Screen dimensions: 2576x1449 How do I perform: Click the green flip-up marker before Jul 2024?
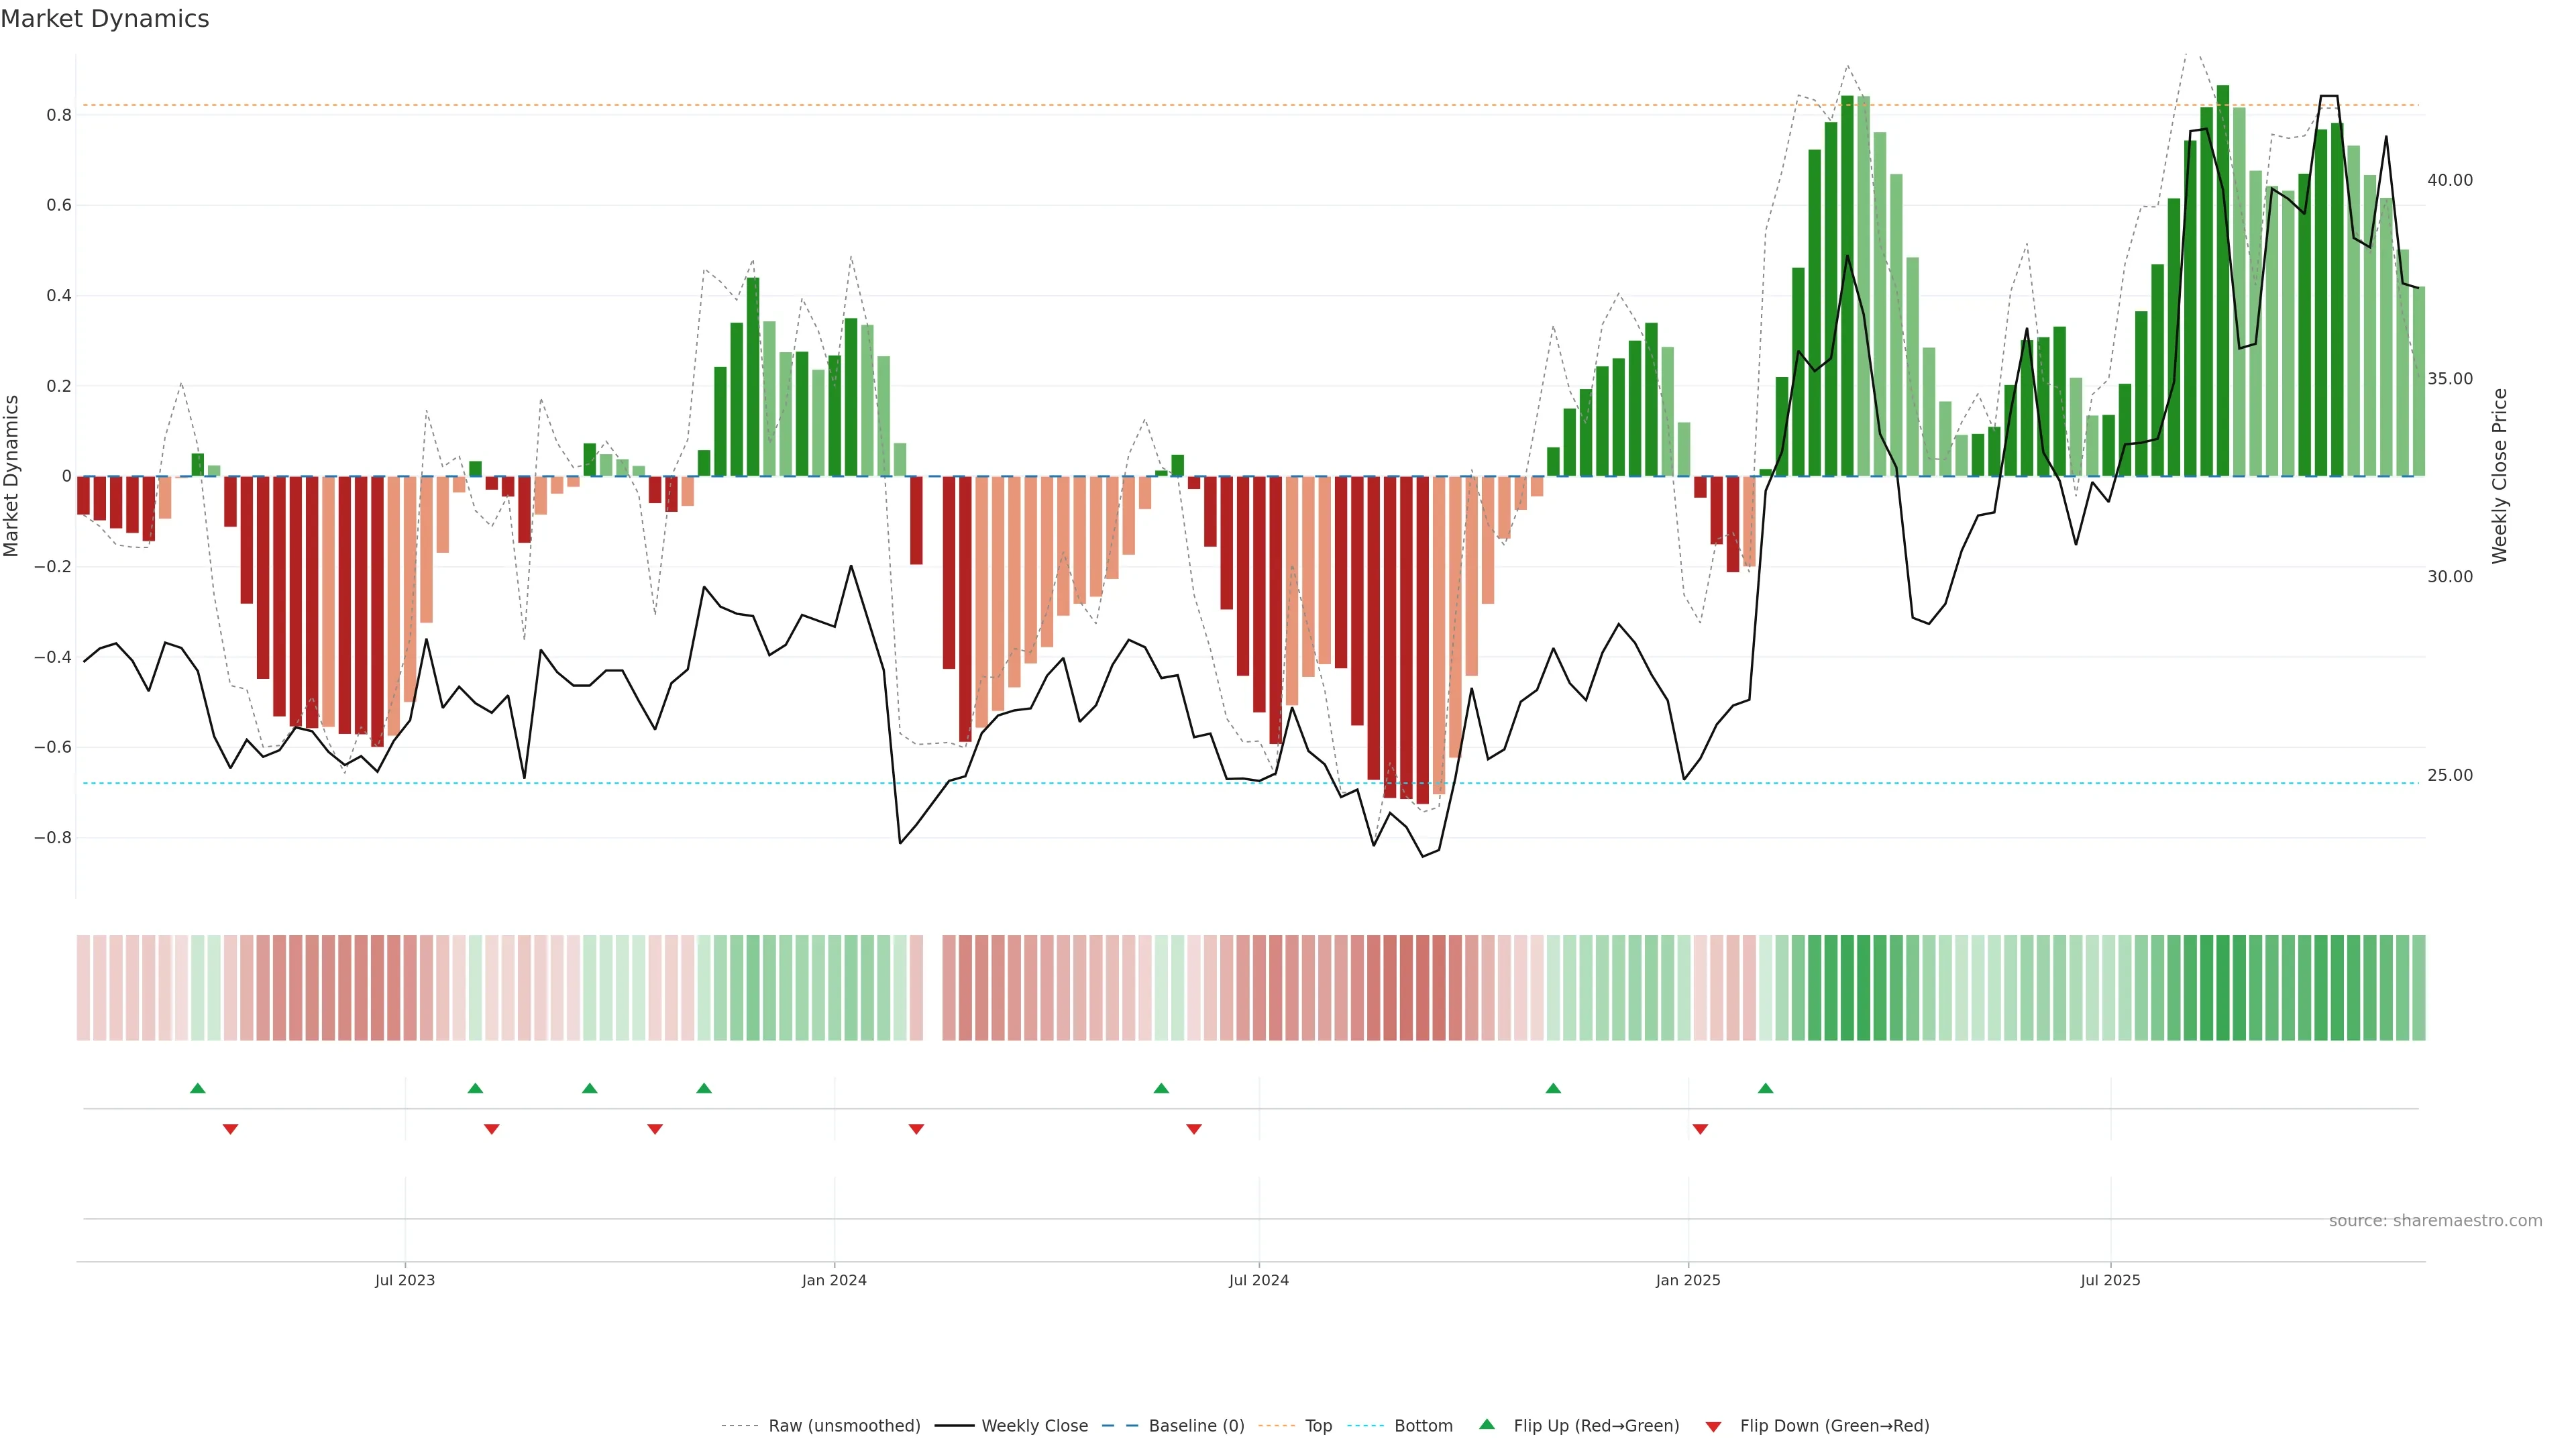1161,1088
